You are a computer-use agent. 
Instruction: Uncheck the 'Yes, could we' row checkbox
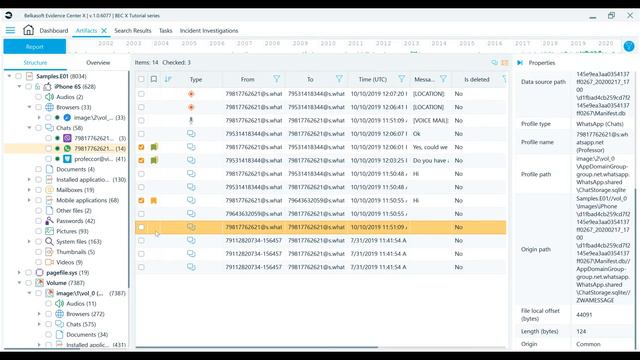point(141,147)
